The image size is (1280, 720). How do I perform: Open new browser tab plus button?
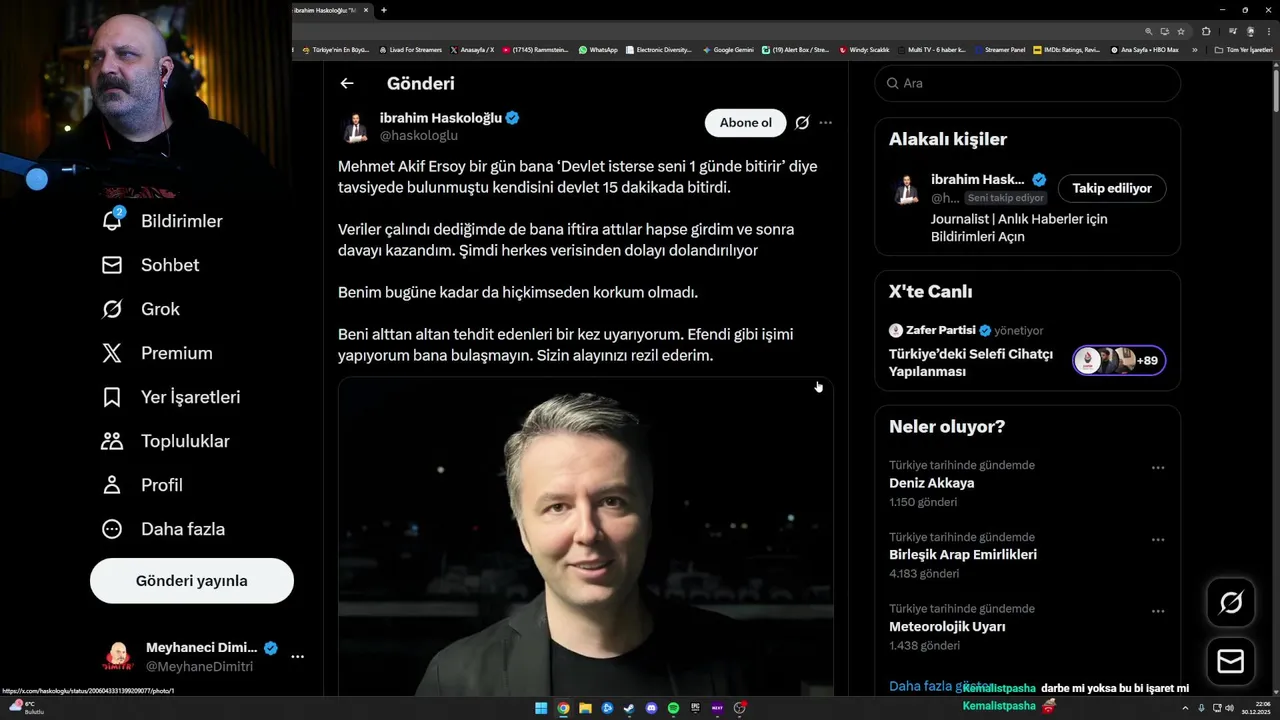384,10
